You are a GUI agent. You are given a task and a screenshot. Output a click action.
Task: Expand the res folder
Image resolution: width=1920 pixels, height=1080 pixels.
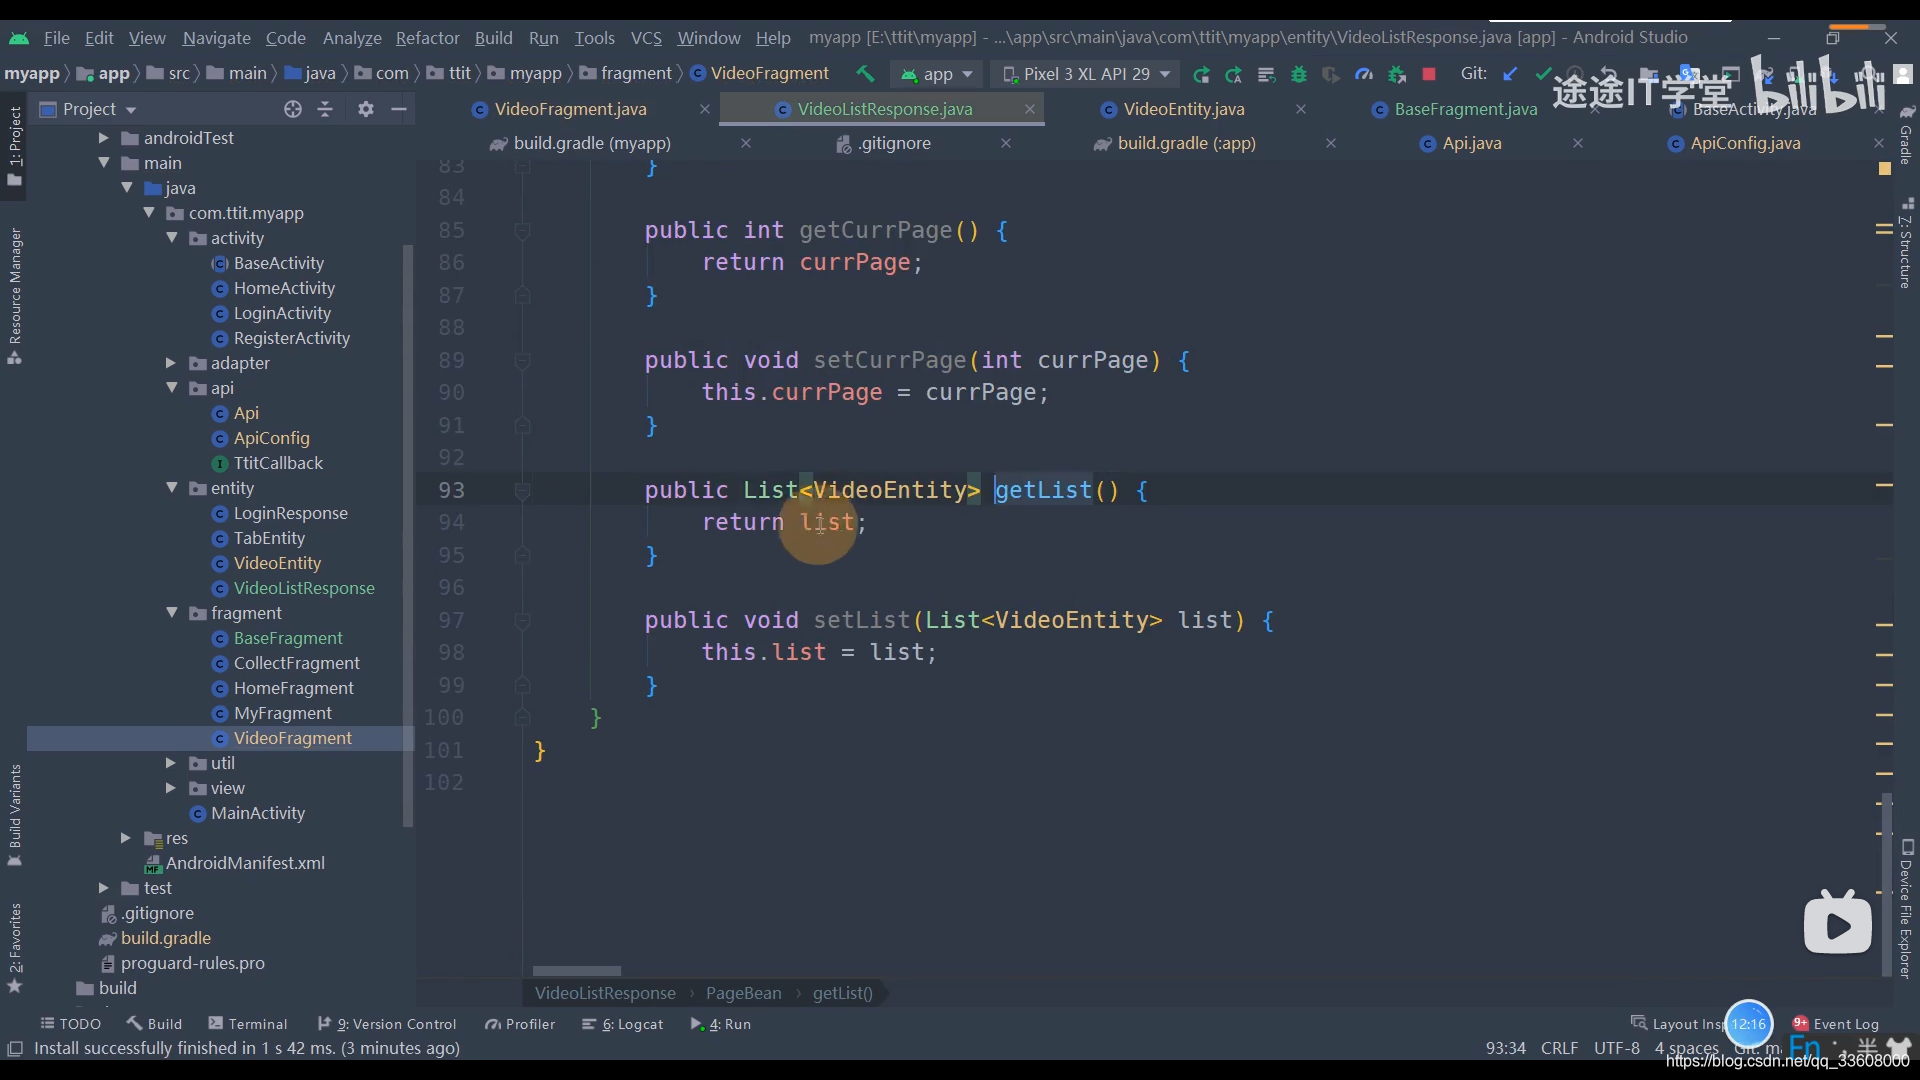point(126,838)
